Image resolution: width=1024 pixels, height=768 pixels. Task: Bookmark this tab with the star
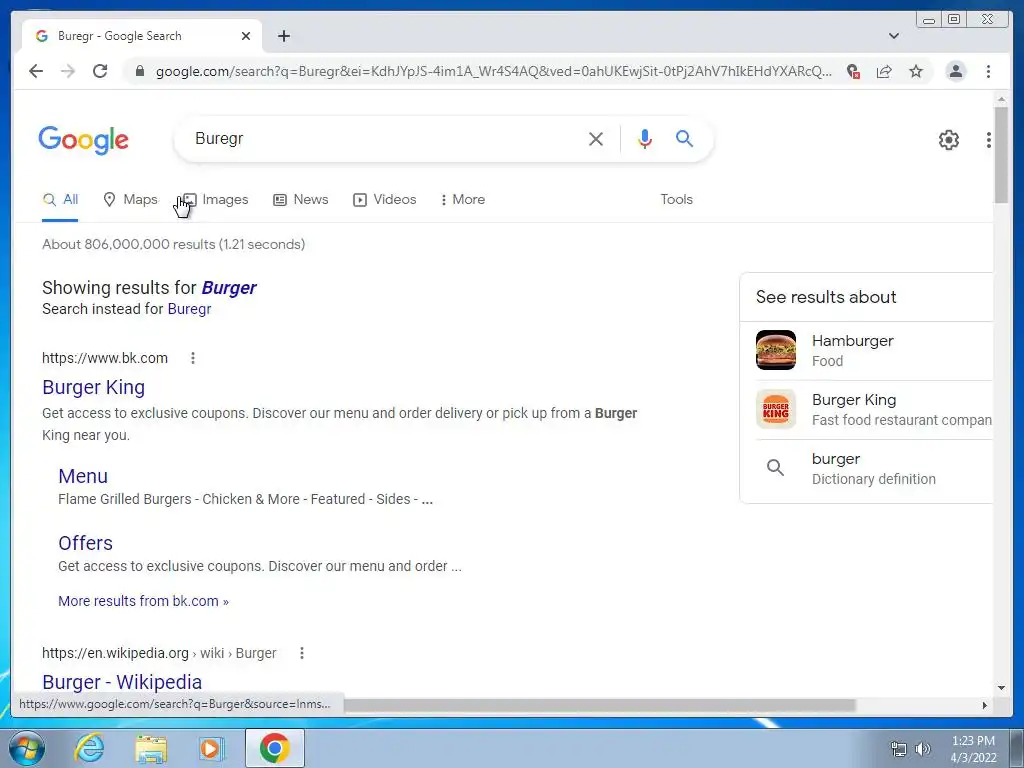(x=916, y=71)
